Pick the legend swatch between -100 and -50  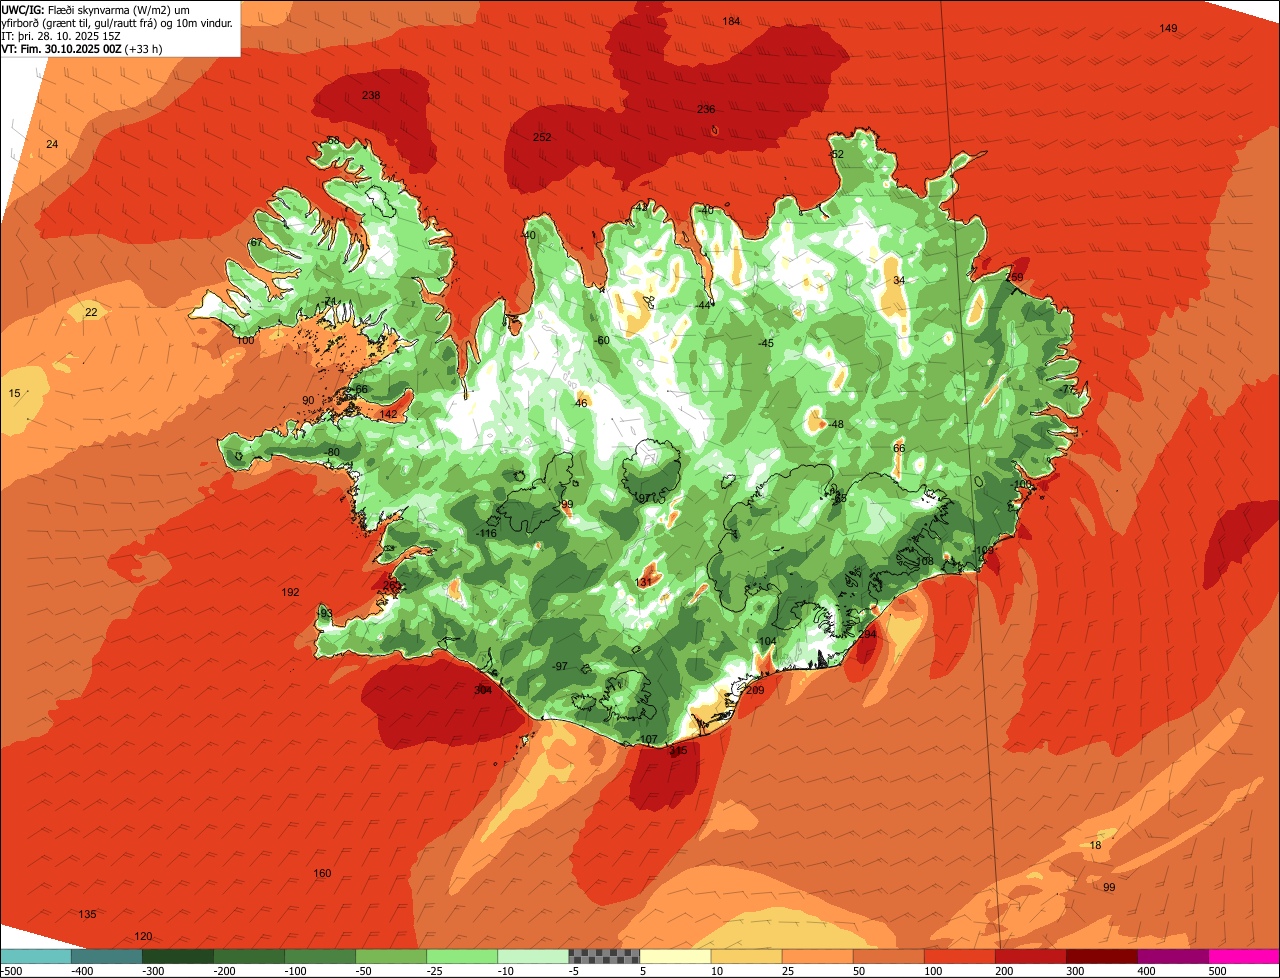click(319, 956)
